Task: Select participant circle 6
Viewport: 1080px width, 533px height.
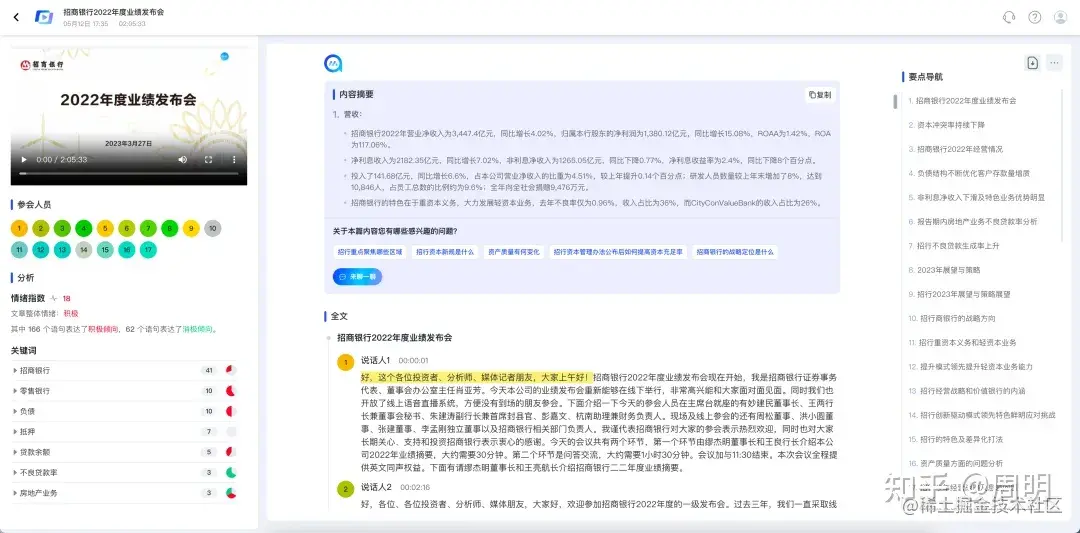Action: click(x=126, y=229)
